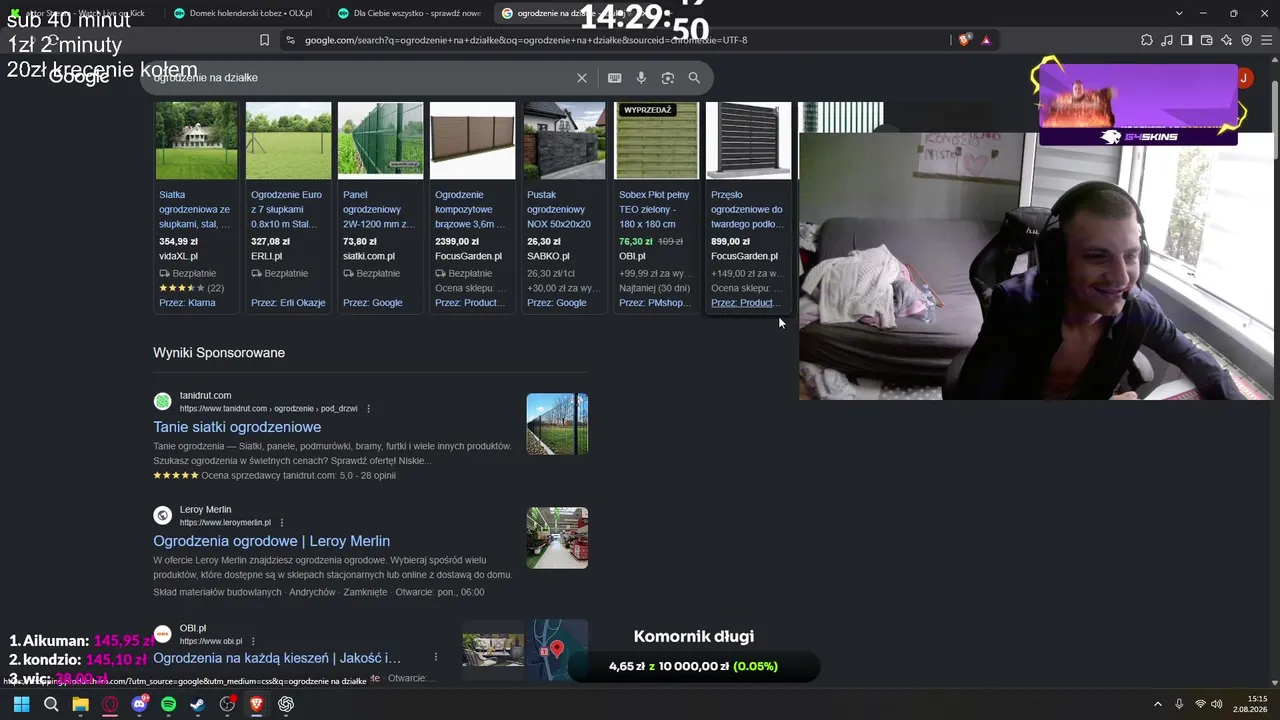Open Ogrodzenia ogrodowe Leroy Merlin result

pyautogui.click(x=271, y=541)
